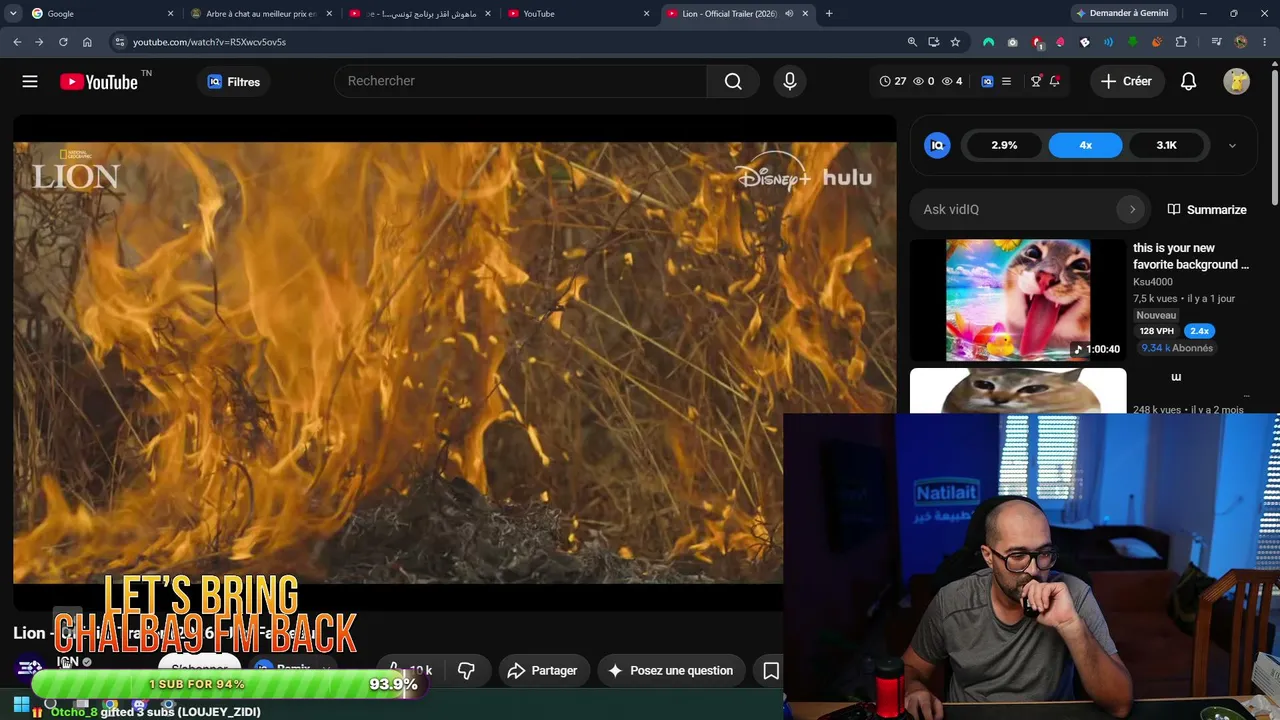Image resolution: width=1280 pixels, height=720 pixels.
Task: Click the install app icon in address bar
Action: coord(934,42)
